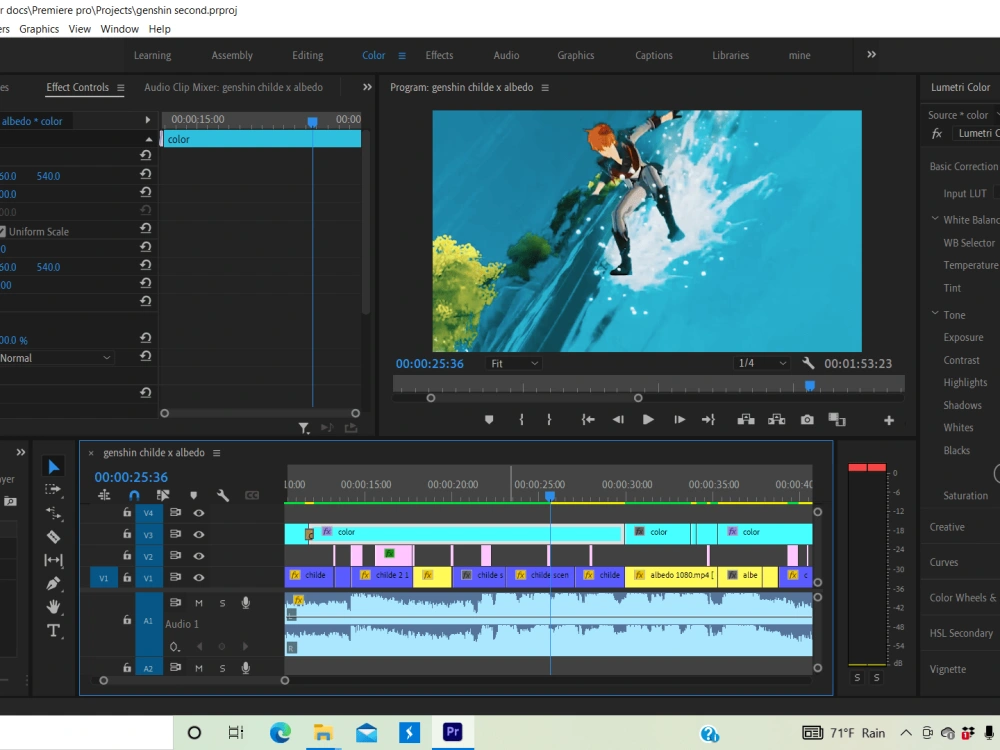
Task: Step back one frame
Action: point(618,420)
